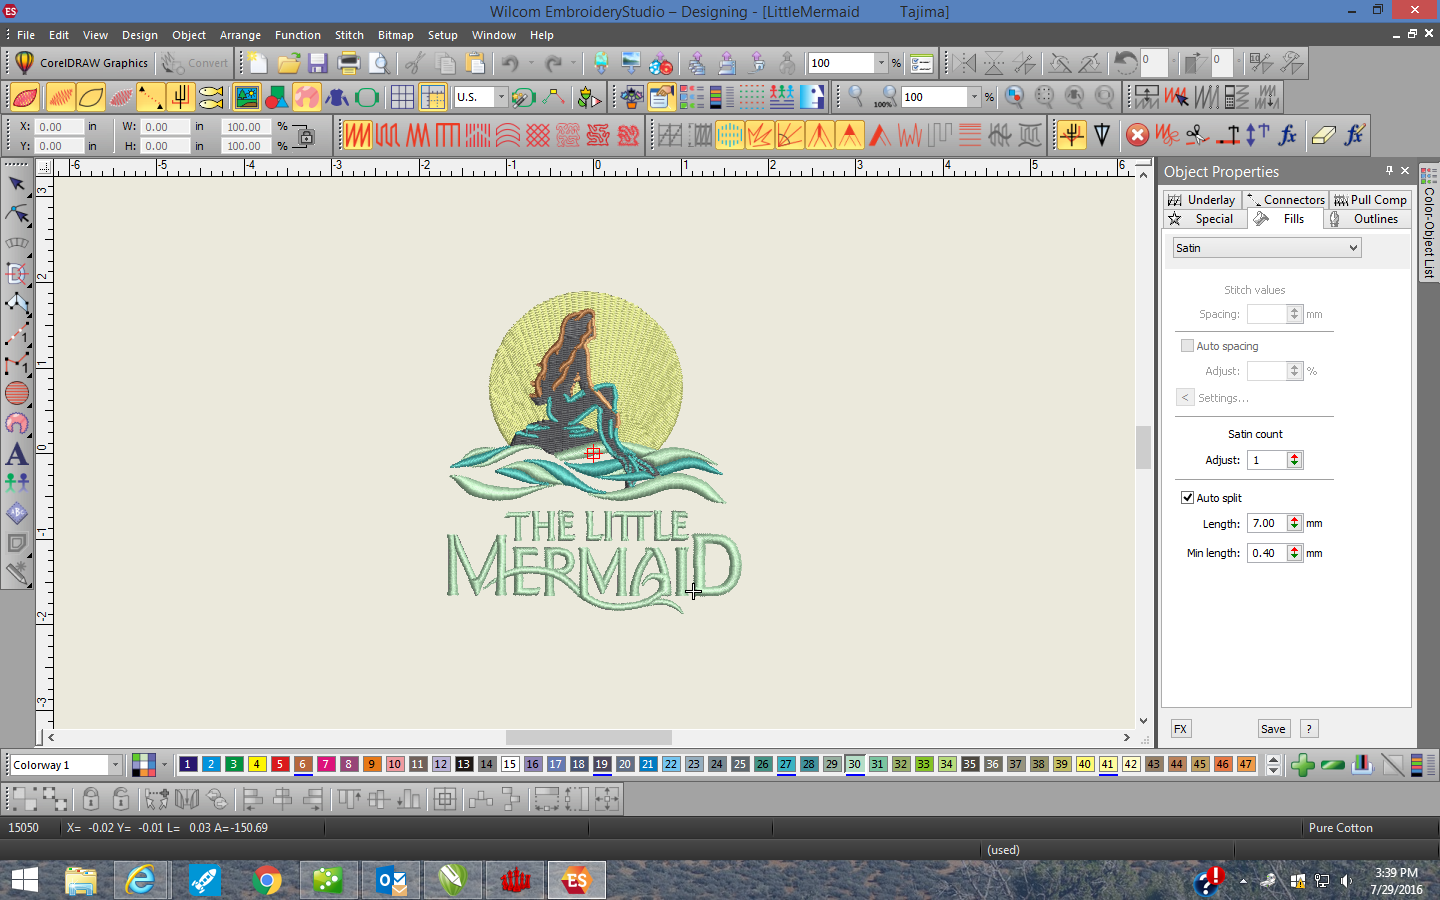This screenshot has width=1440, height=900.
Task: Click the Print icon
Action: [x=348, y=63]
